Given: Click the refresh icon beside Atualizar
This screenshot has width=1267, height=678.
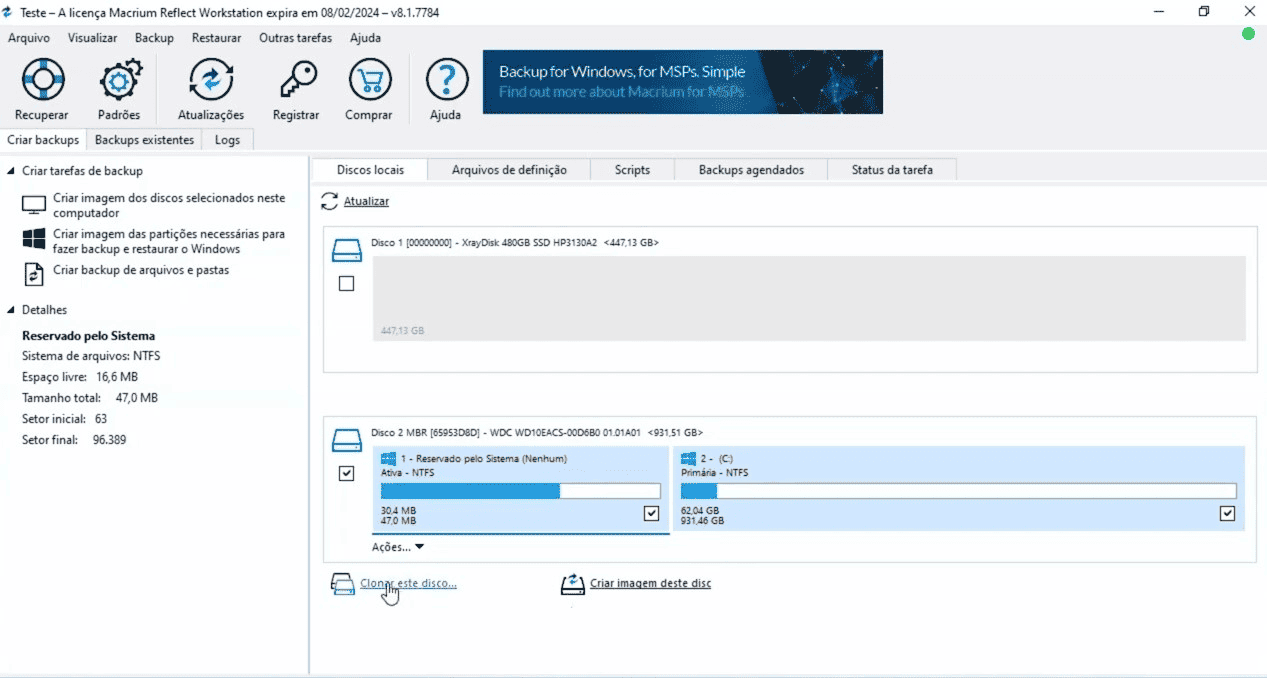Looking at the screenshot, I should tap(330, 201).
